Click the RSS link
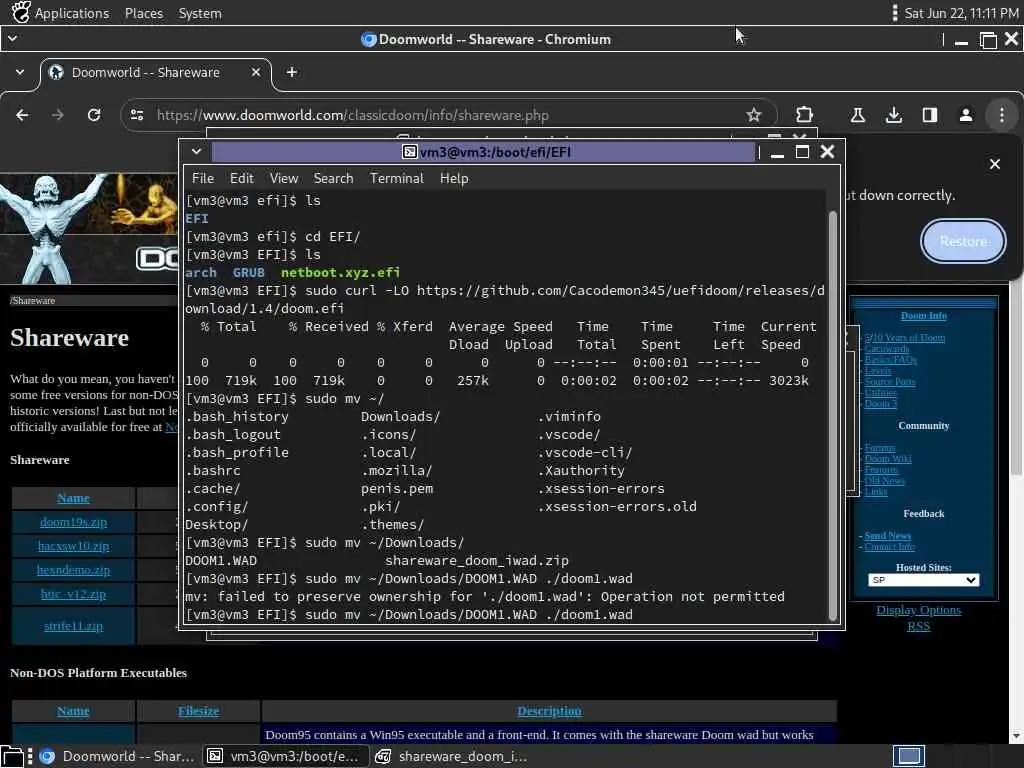Viewport: 1024px width, 768px height. [918, 626]
